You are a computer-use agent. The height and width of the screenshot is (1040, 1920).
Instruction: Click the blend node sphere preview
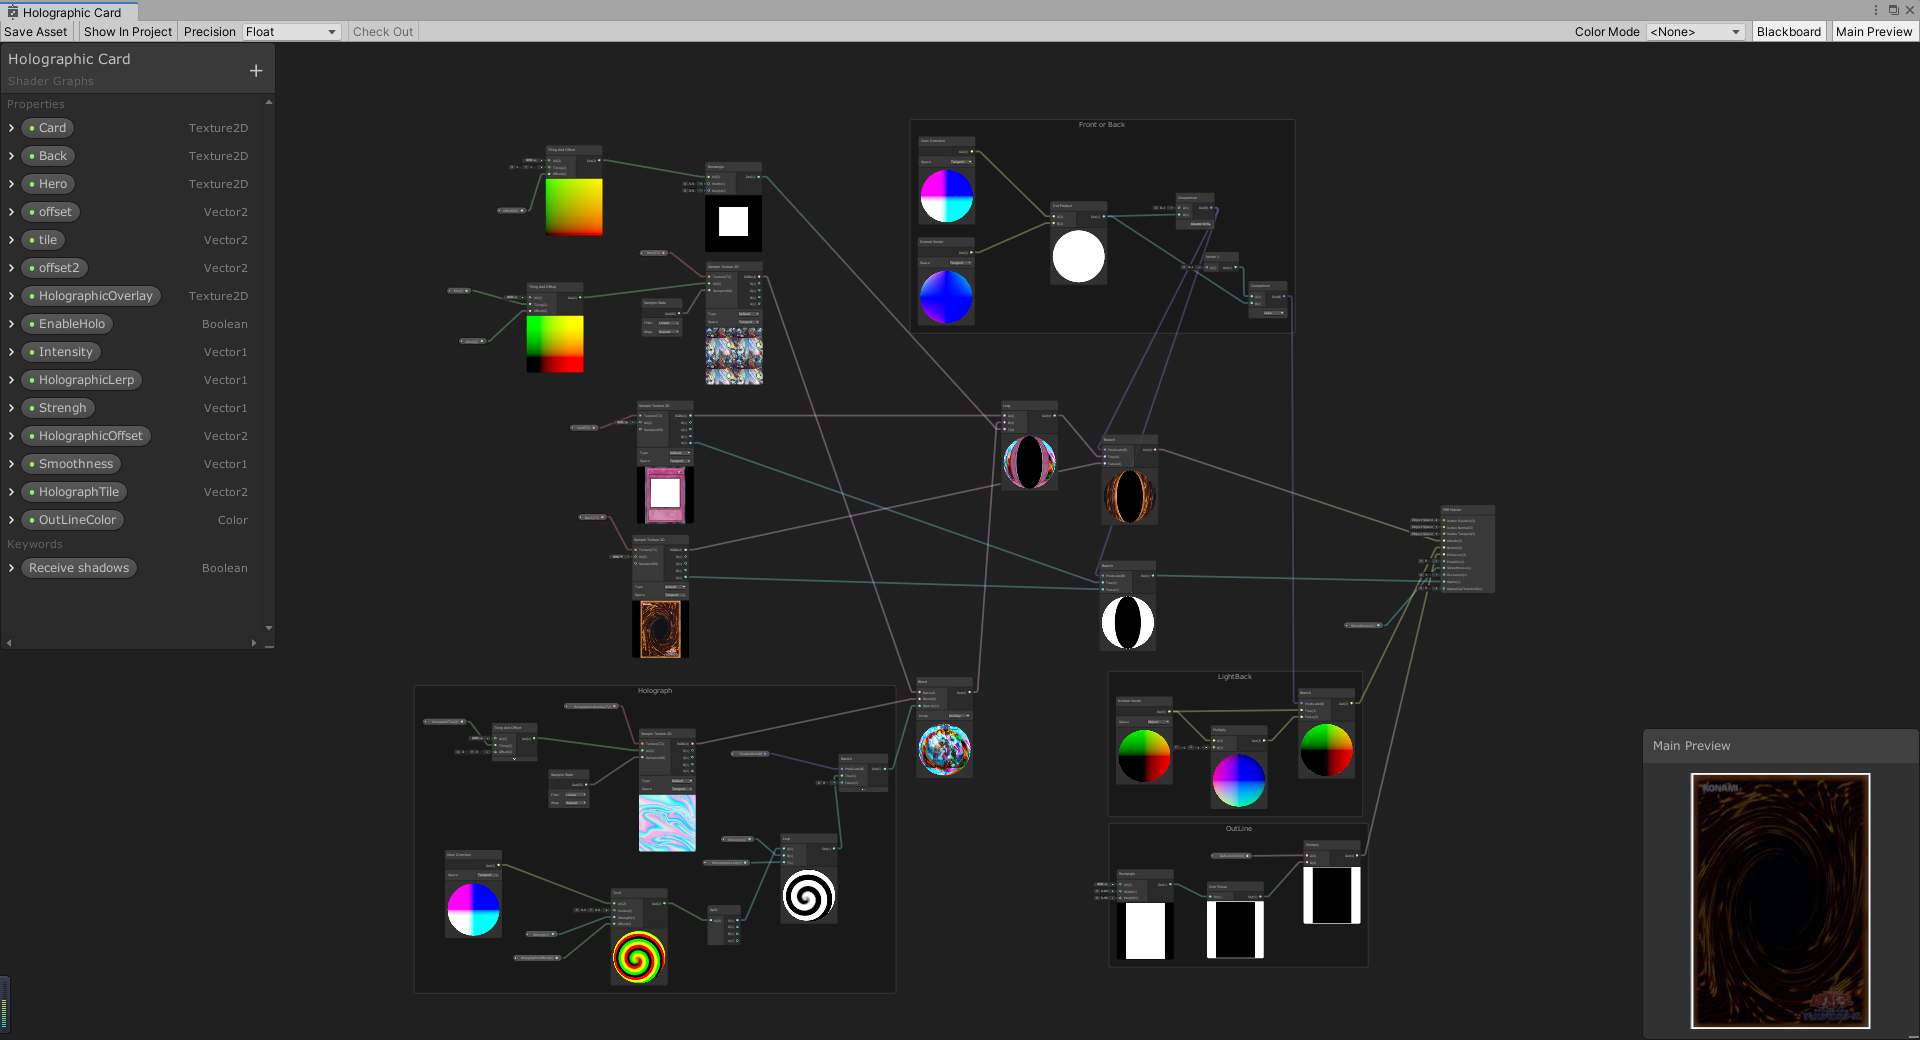click(945, 750)
